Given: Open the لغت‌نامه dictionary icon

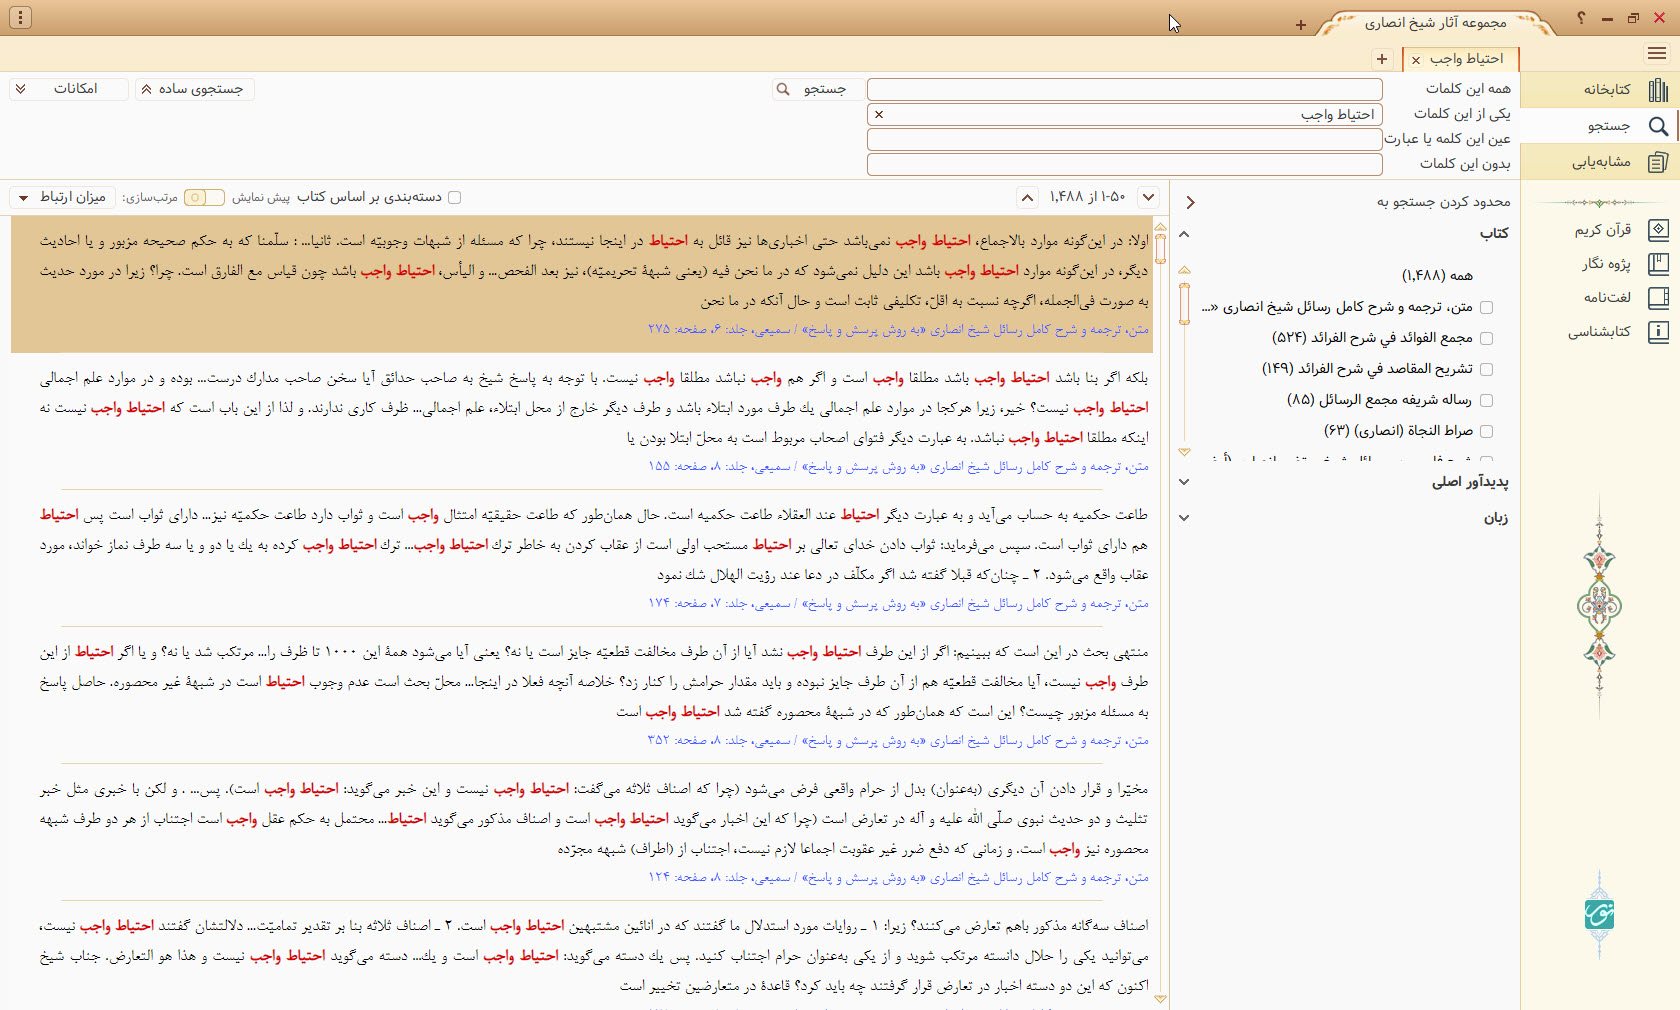Looking at the screenshot, I should point(1658,298).
